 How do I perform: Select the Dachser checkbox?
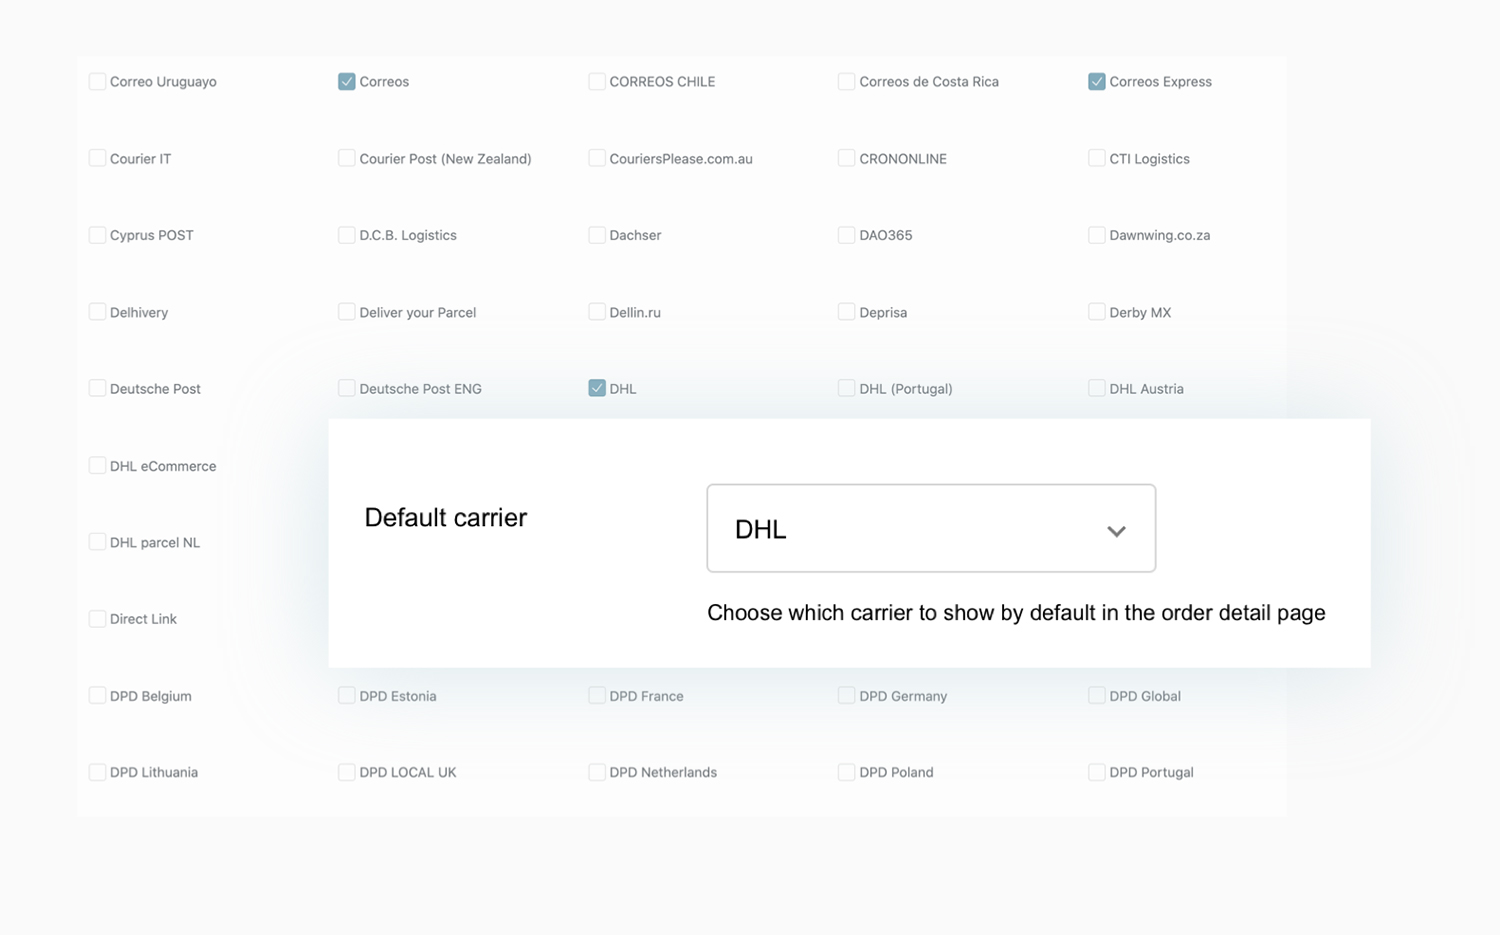(x=597, y=235)
